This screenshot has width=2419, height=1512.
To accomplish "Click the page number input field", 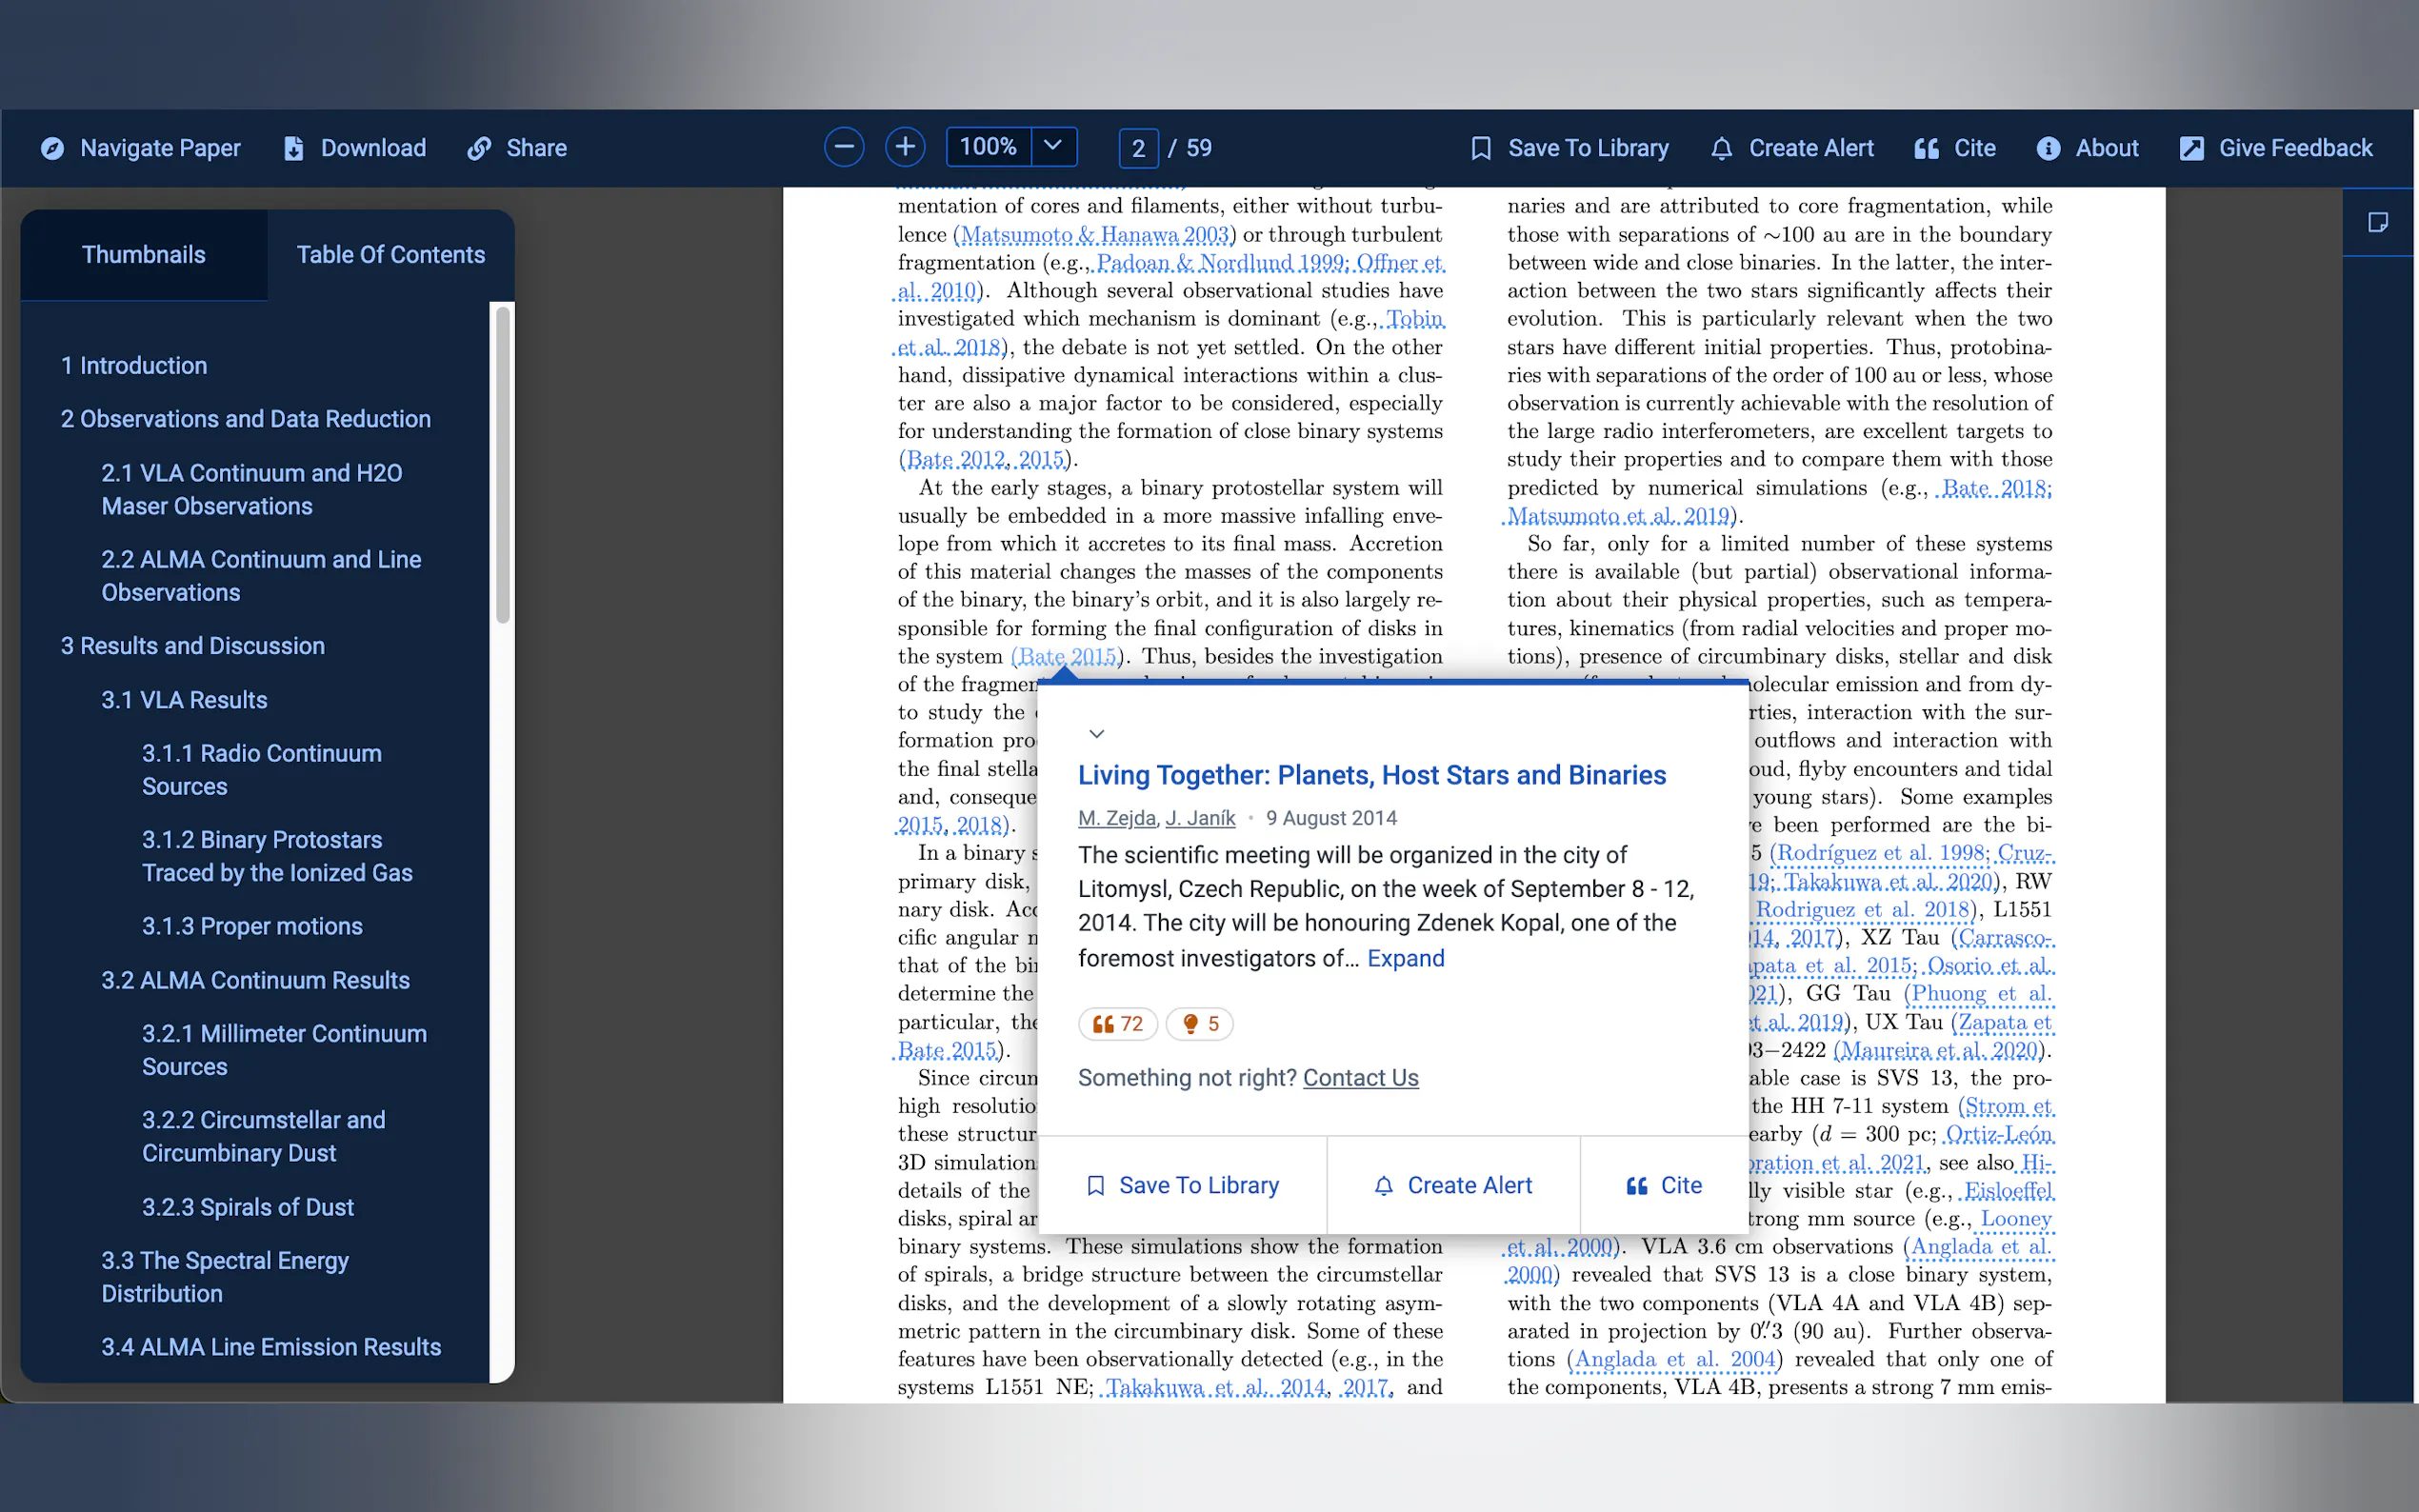I will pyautogui.click(x=1137, y=148).
